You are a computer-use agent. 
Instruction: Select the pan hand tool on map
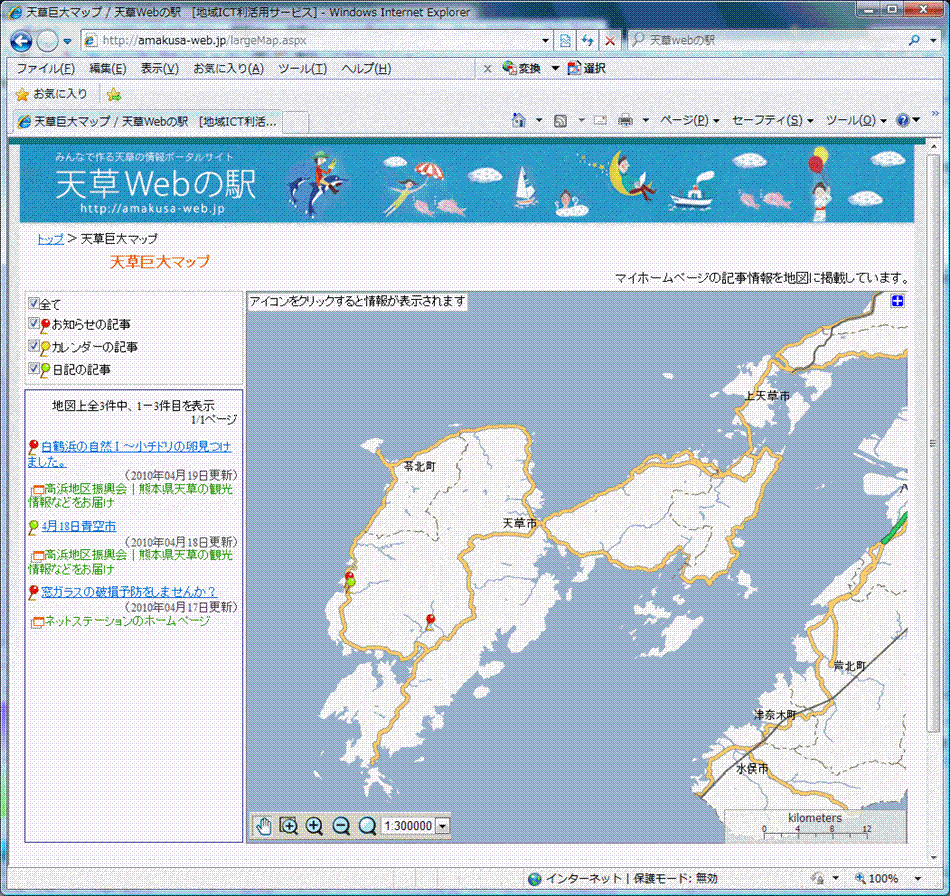coord(264,826)
